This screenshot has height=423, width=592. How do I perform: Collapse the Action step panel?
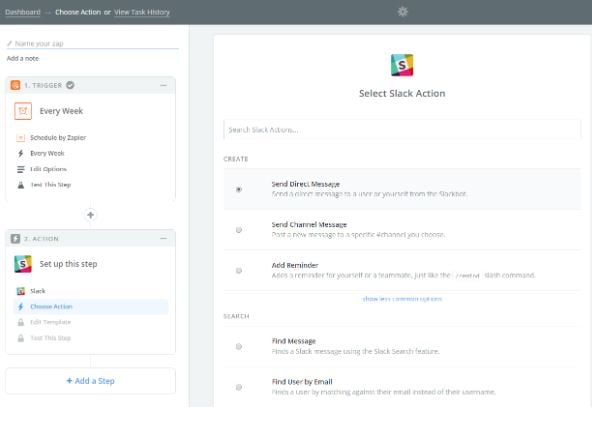163,239
